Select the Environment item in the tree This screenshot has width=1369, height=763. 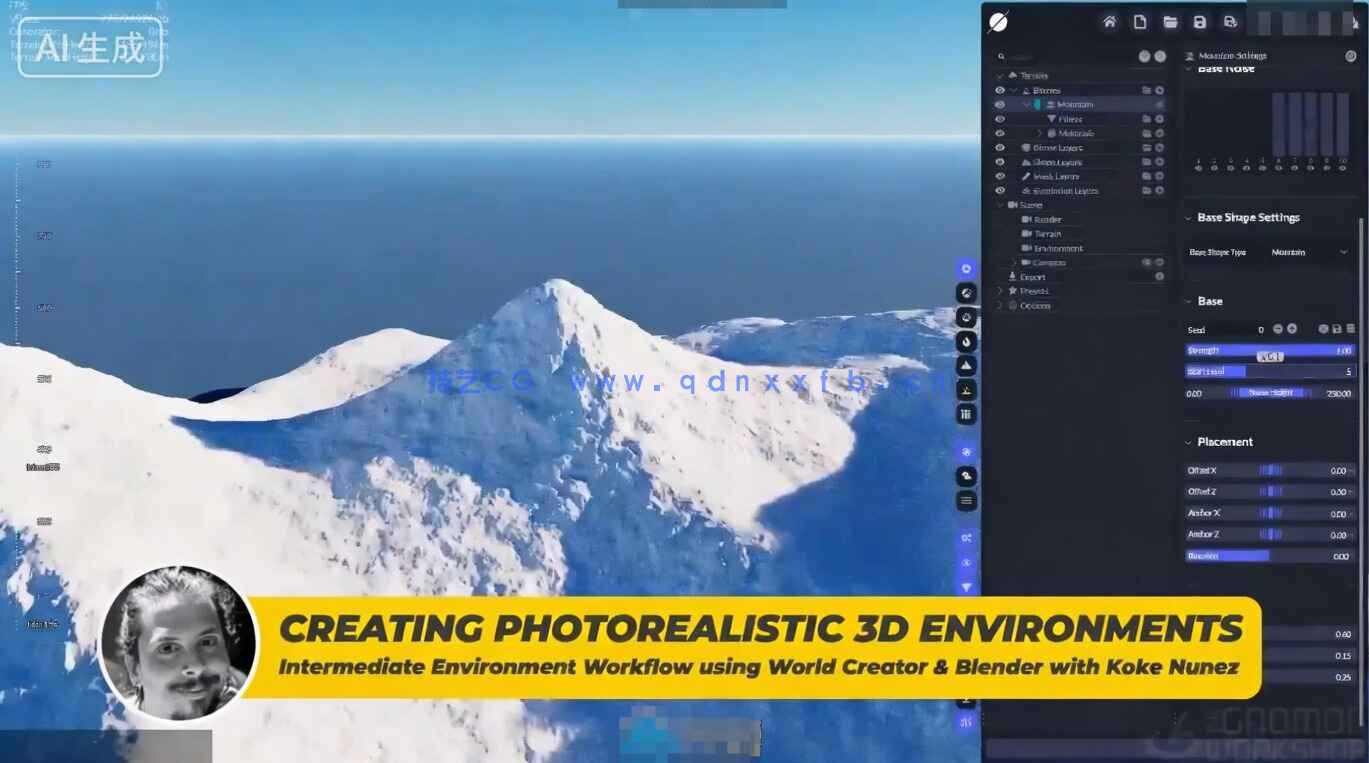(x=1058, y=248)
